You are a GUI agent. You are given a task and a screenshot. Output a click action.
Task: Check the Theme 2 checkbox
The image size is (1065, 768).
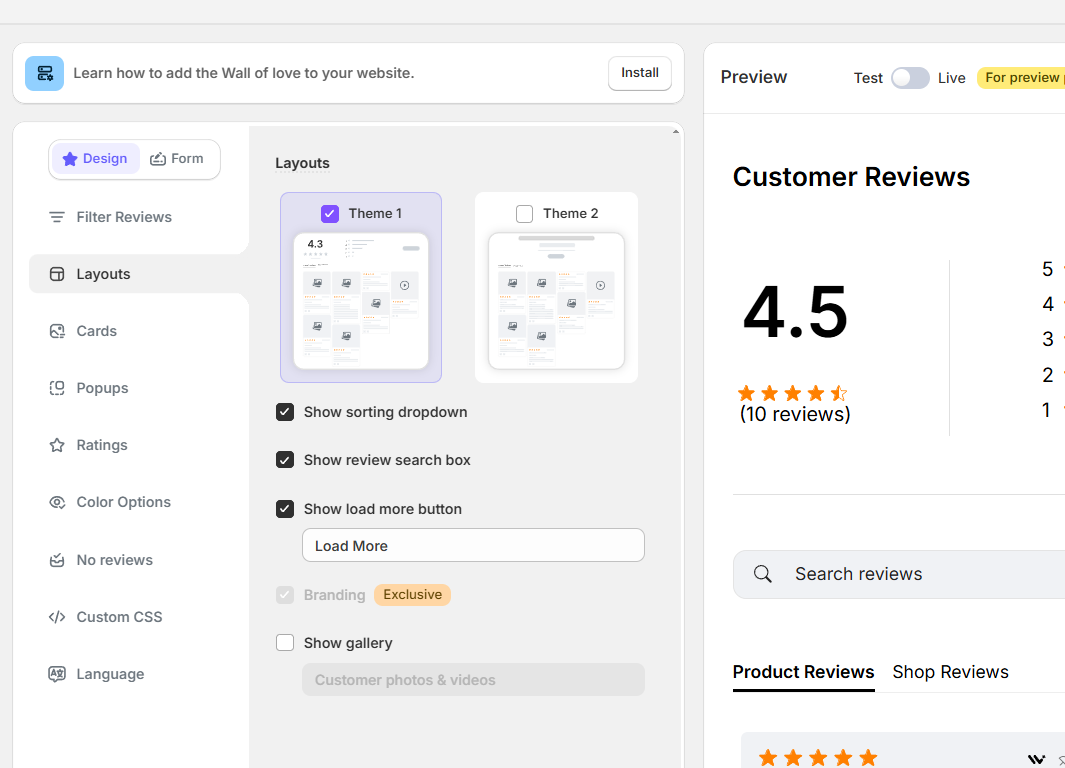[524, 213]
